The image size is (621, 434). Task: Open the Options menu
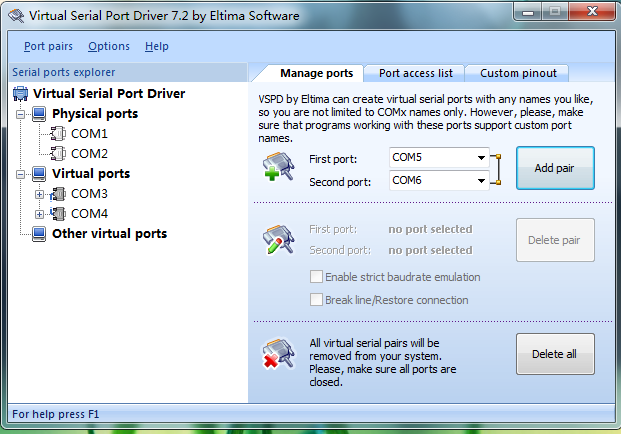click(x=109, y=46)
